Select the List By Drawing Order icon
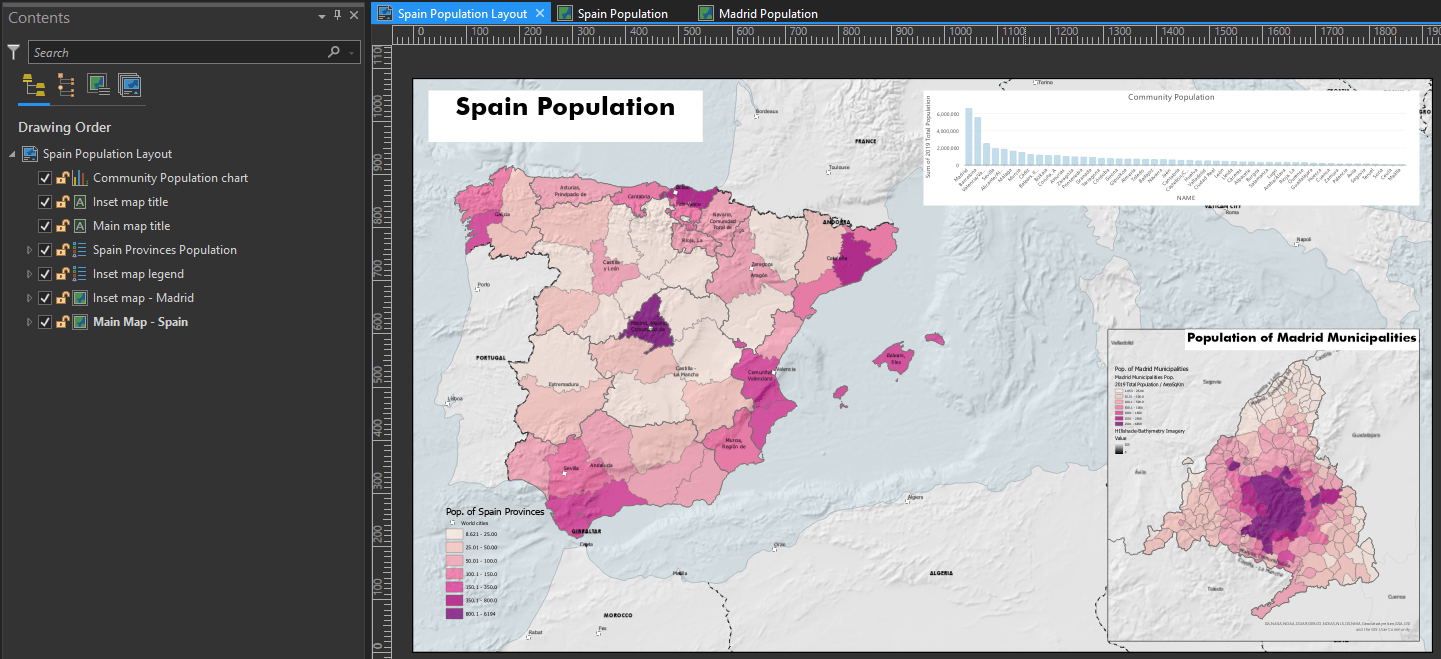The width and height of the screenshot is (1441, 659). click(x=33, y=85)
